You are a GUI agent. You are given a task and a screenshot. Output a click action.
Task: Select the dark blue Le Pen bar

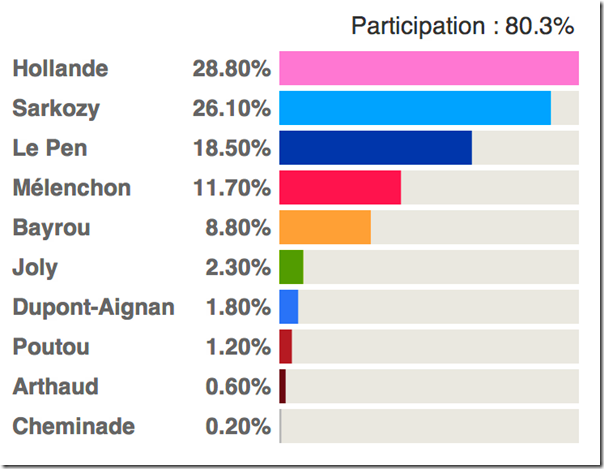pos(375,147)
